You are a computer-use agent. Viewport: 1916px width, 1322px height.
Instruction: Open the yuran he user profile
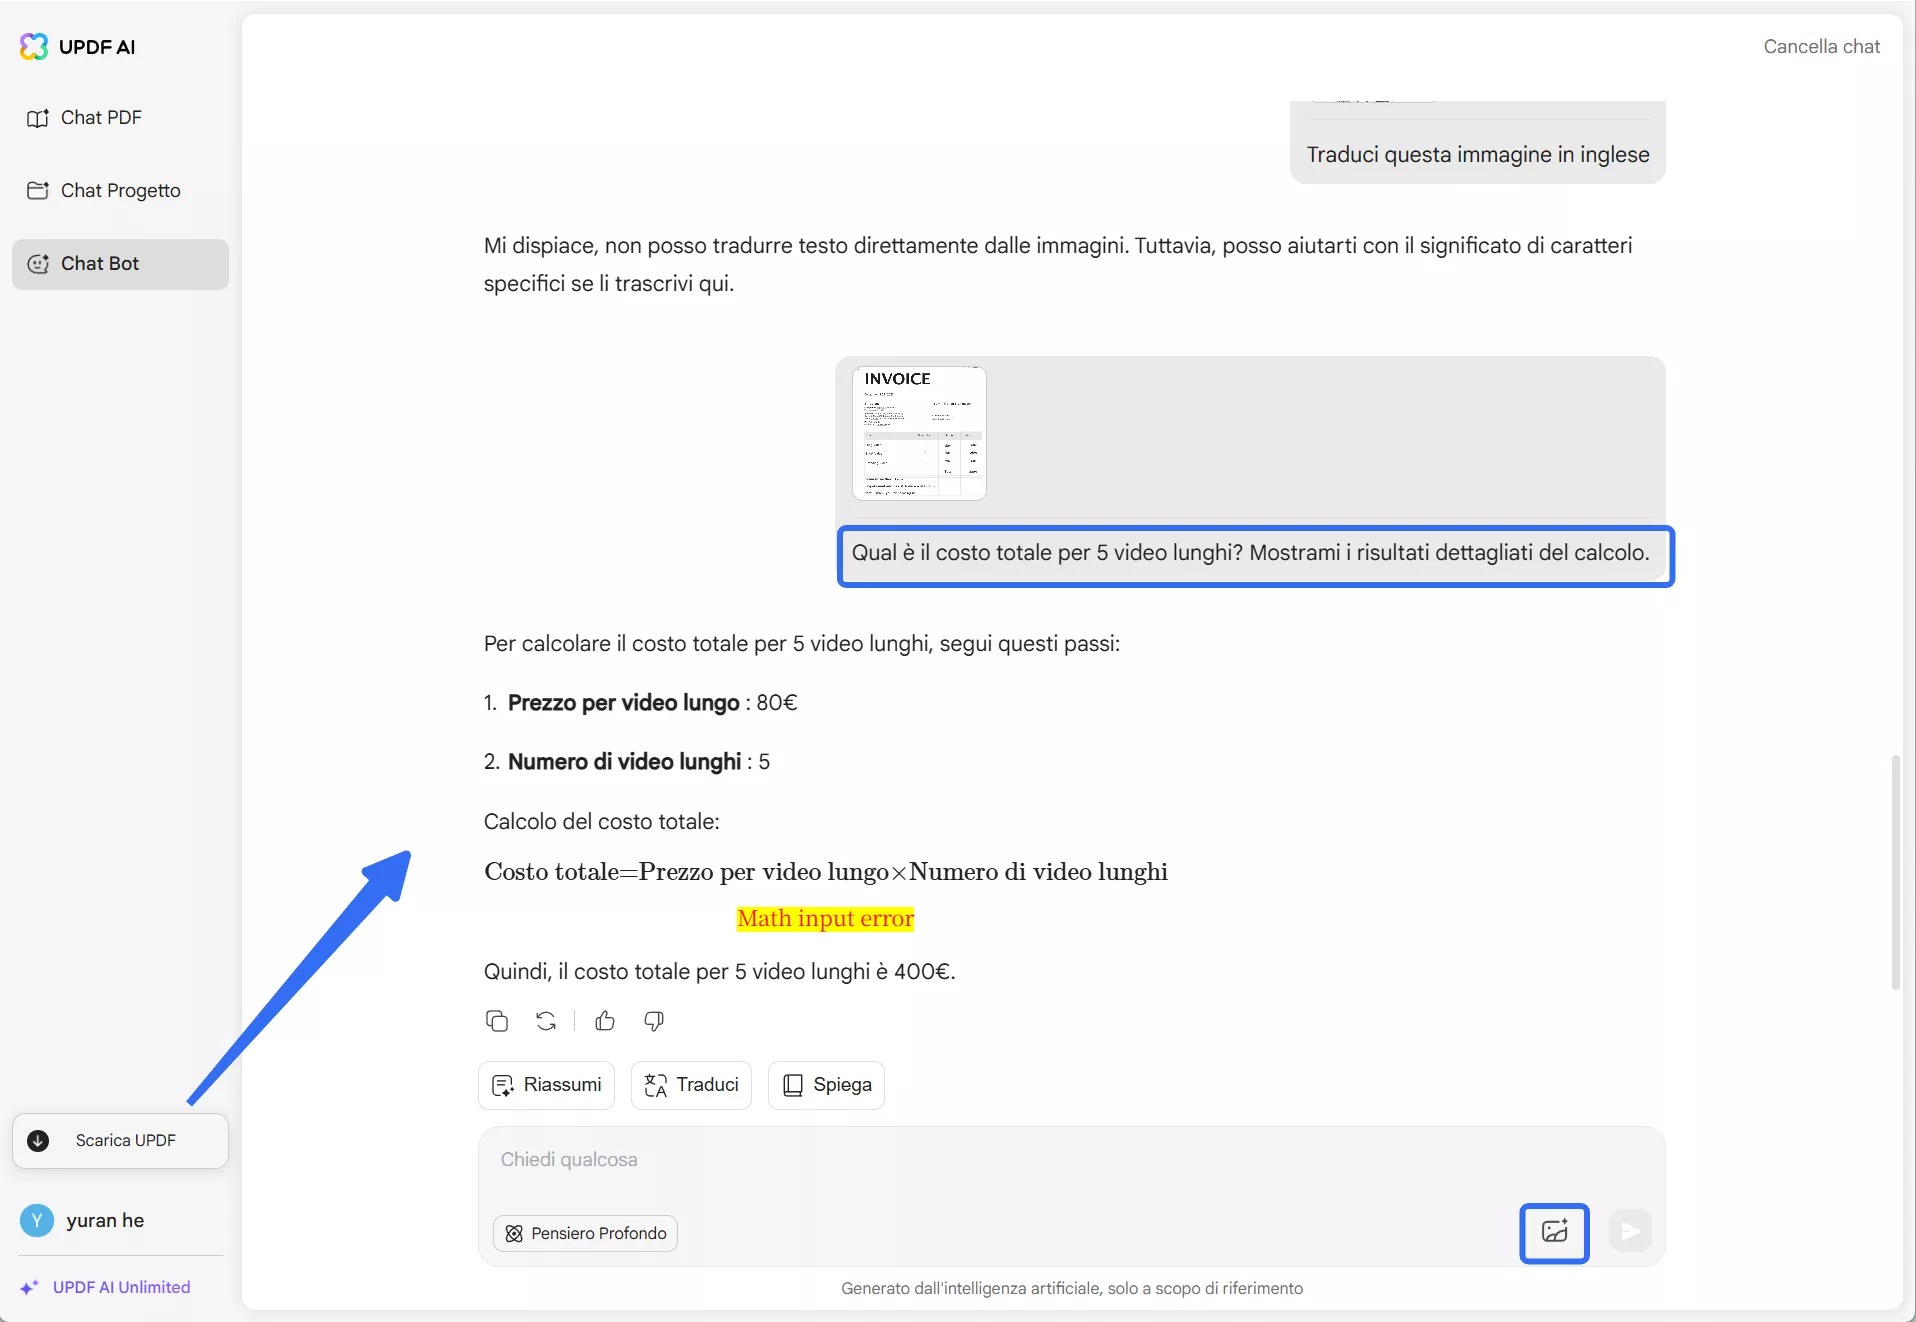[x=84, y=1221]
